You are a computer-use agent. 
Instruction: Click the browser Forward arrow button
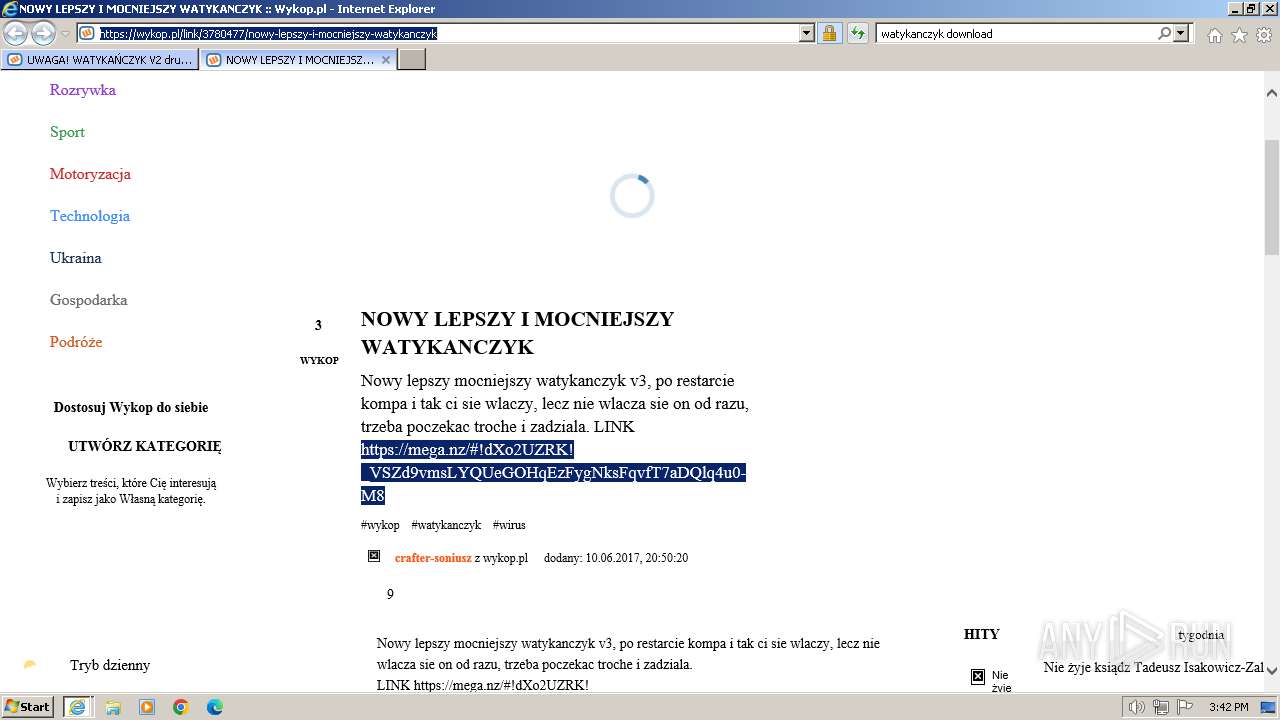coord(43,34)
